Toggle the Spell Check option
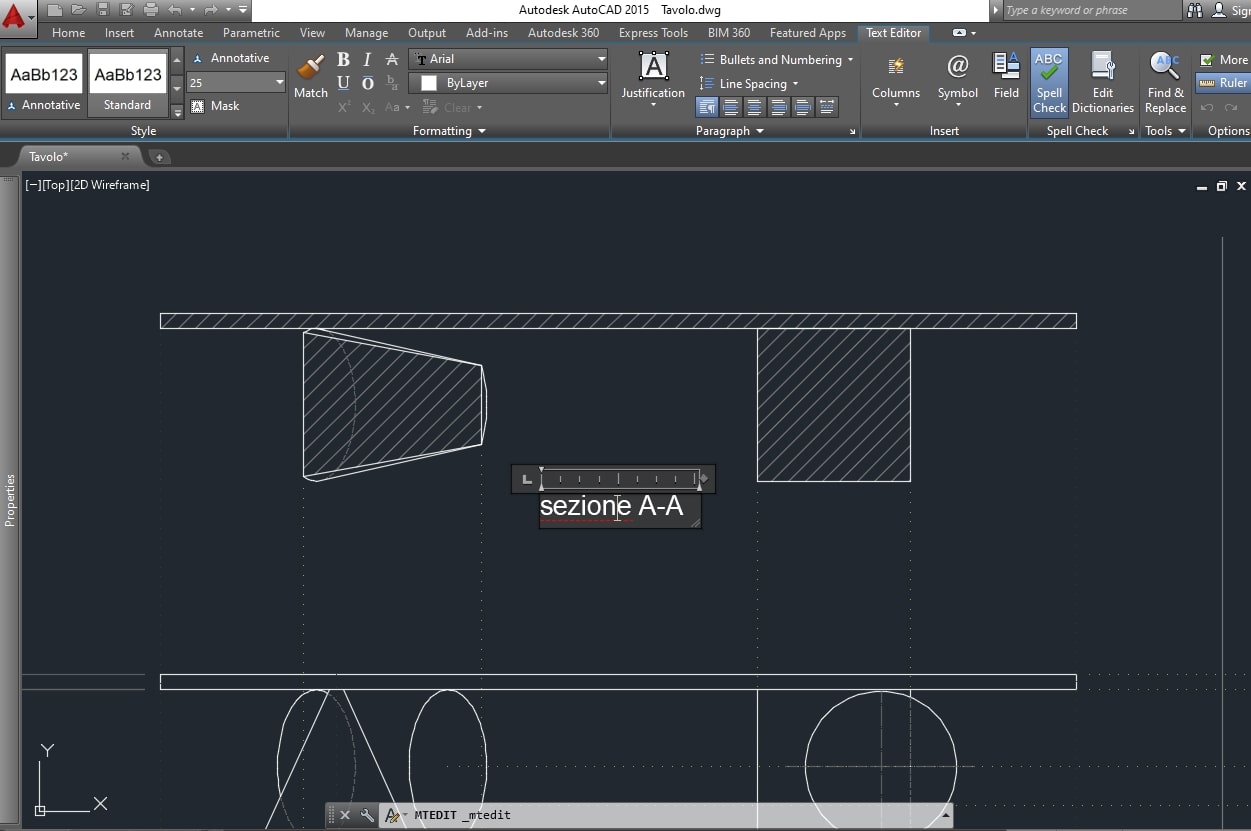The height and width of the screenshot is (831, 1251). tap(1049, 82)
